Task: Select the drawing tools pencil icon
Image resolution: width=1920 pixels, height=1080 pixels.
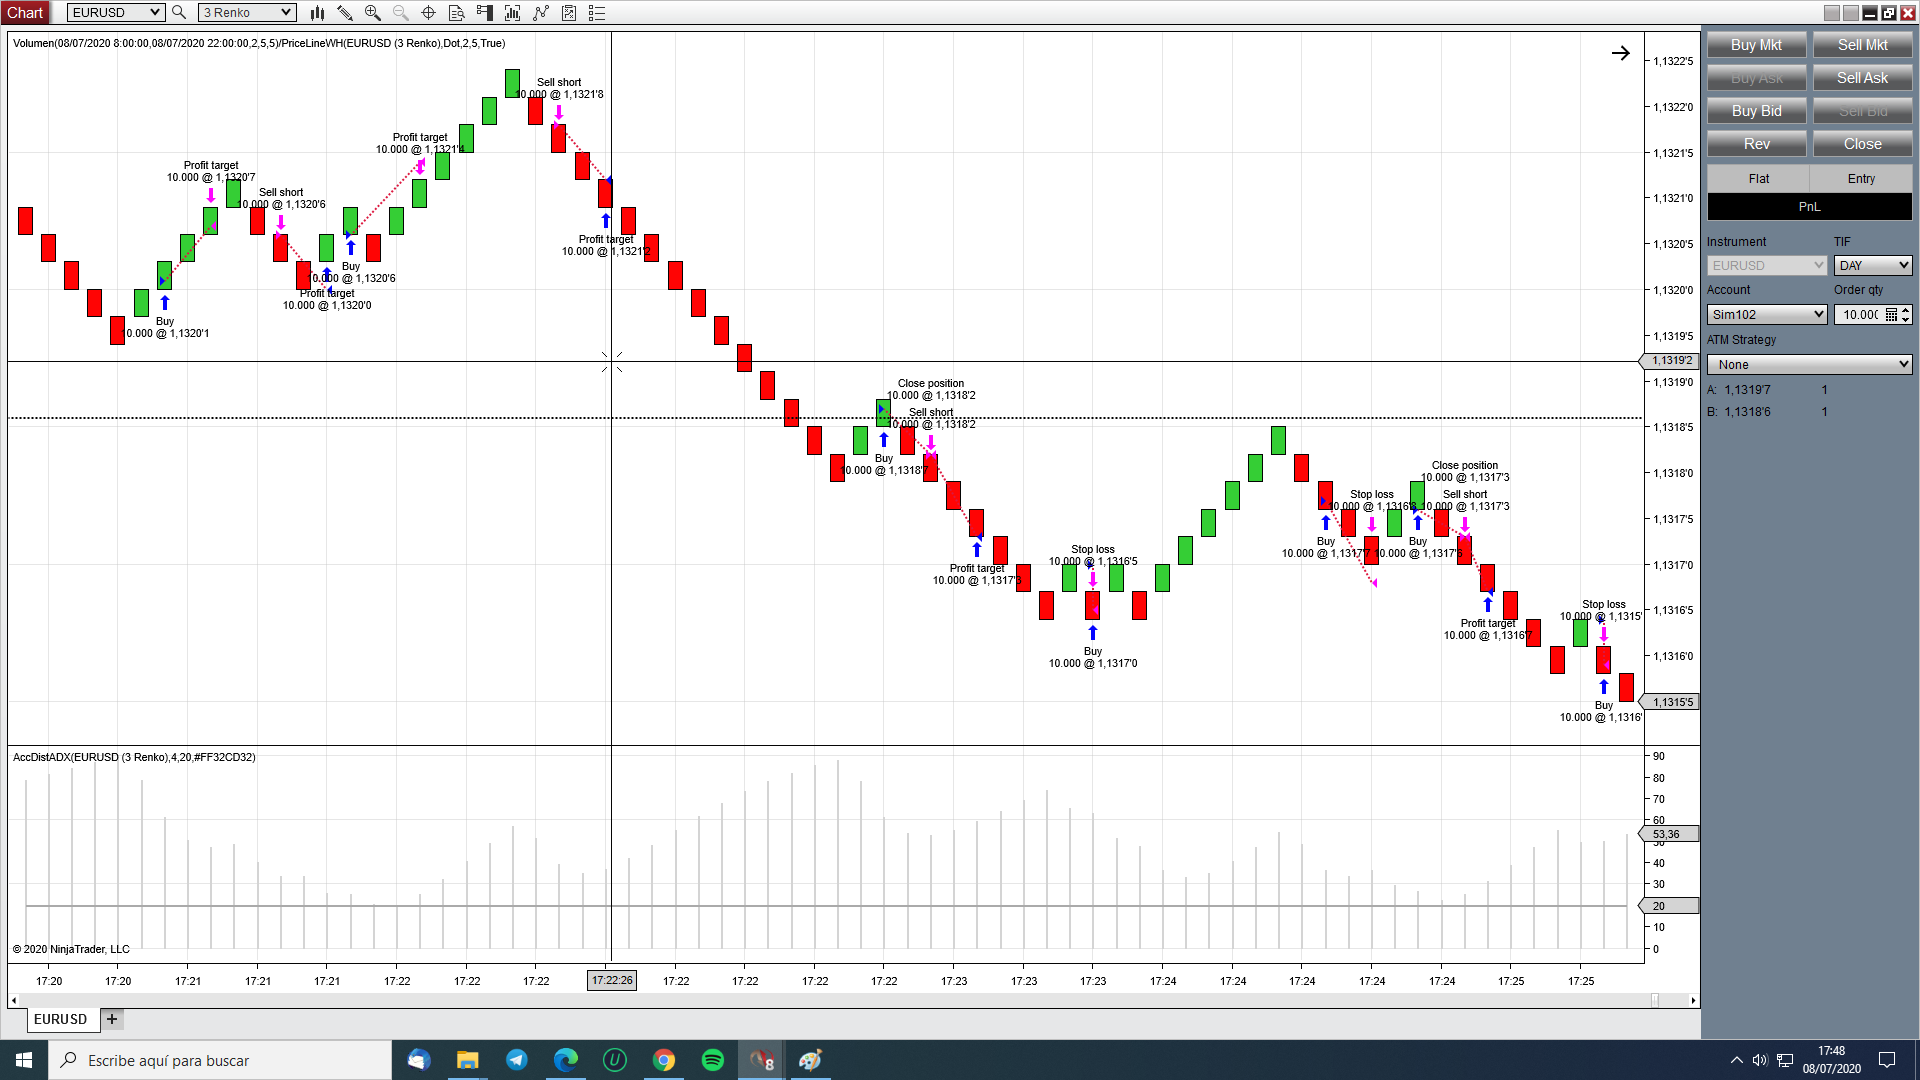Action: tap(345, 13)
